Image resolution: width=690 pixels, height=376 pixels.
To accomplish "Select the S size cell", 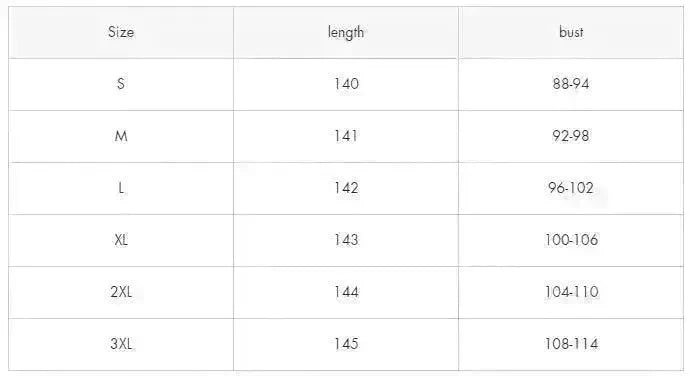I will 121,84.
